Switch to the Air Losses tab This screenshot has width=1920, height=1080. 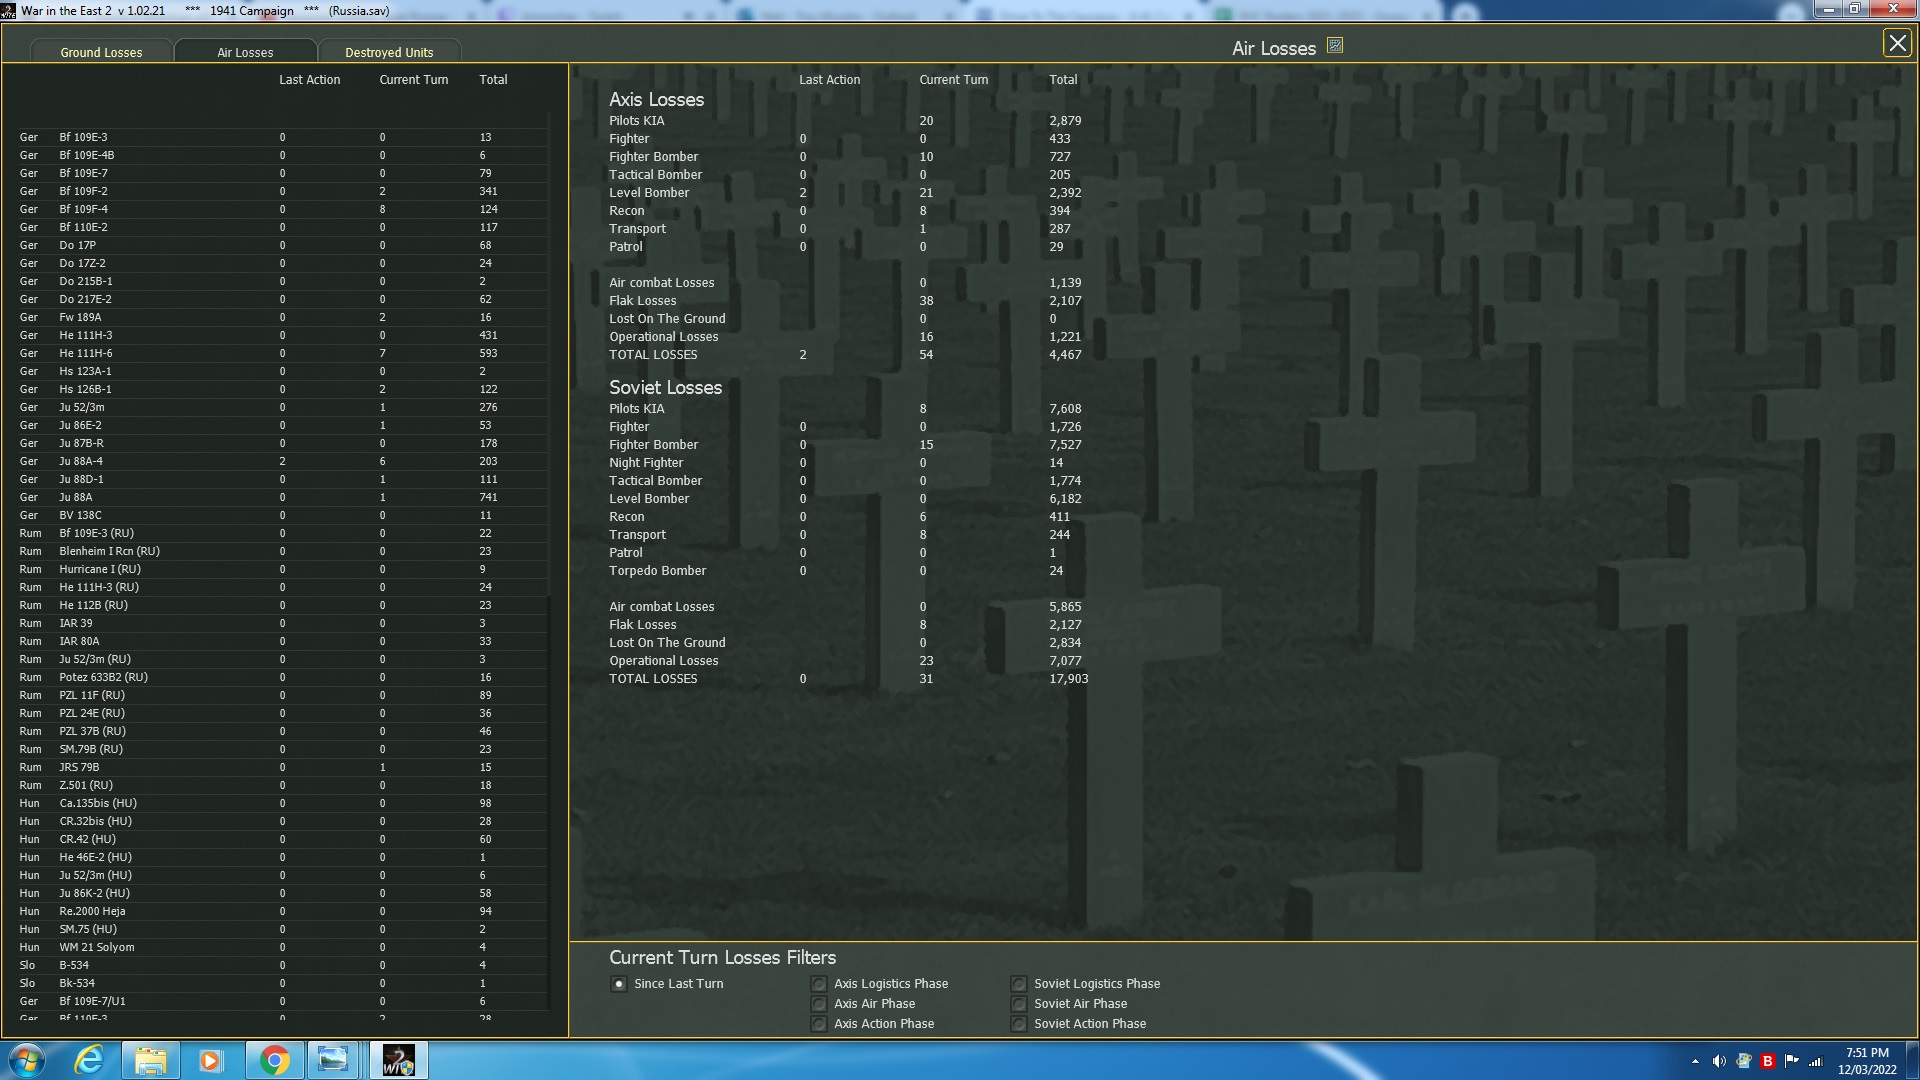(x=245, y=52)
